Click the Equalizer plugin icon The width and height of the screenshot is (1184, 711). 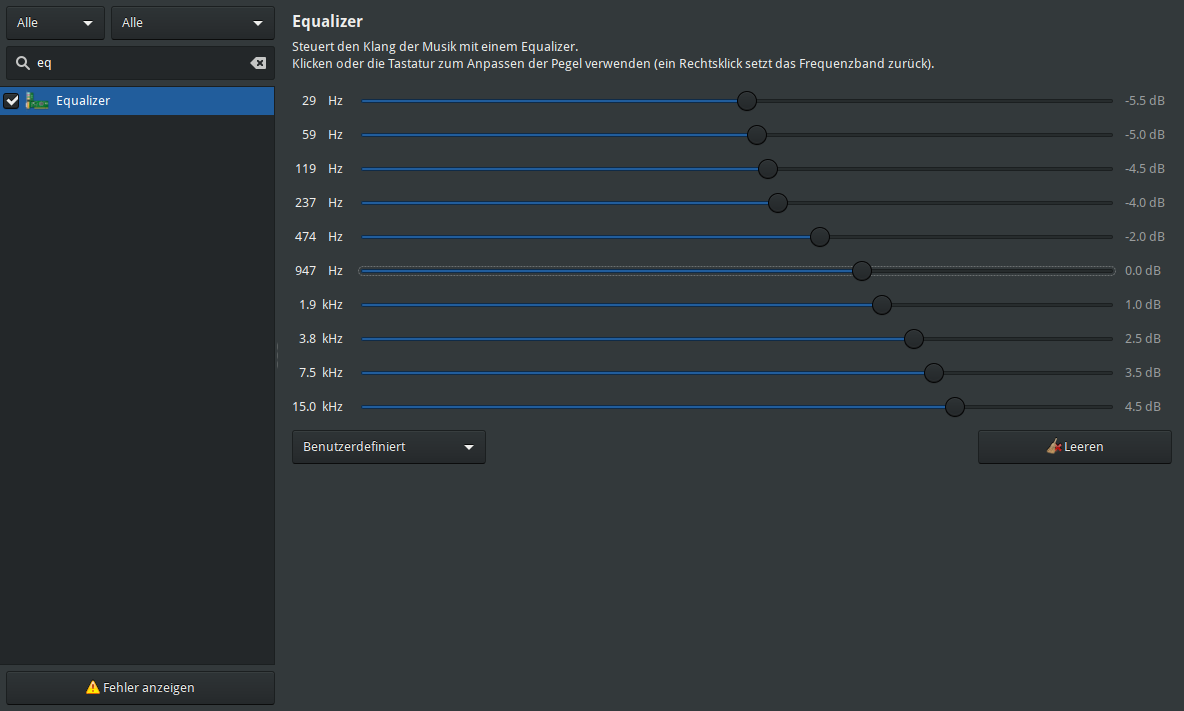click(x=36, y=100)
